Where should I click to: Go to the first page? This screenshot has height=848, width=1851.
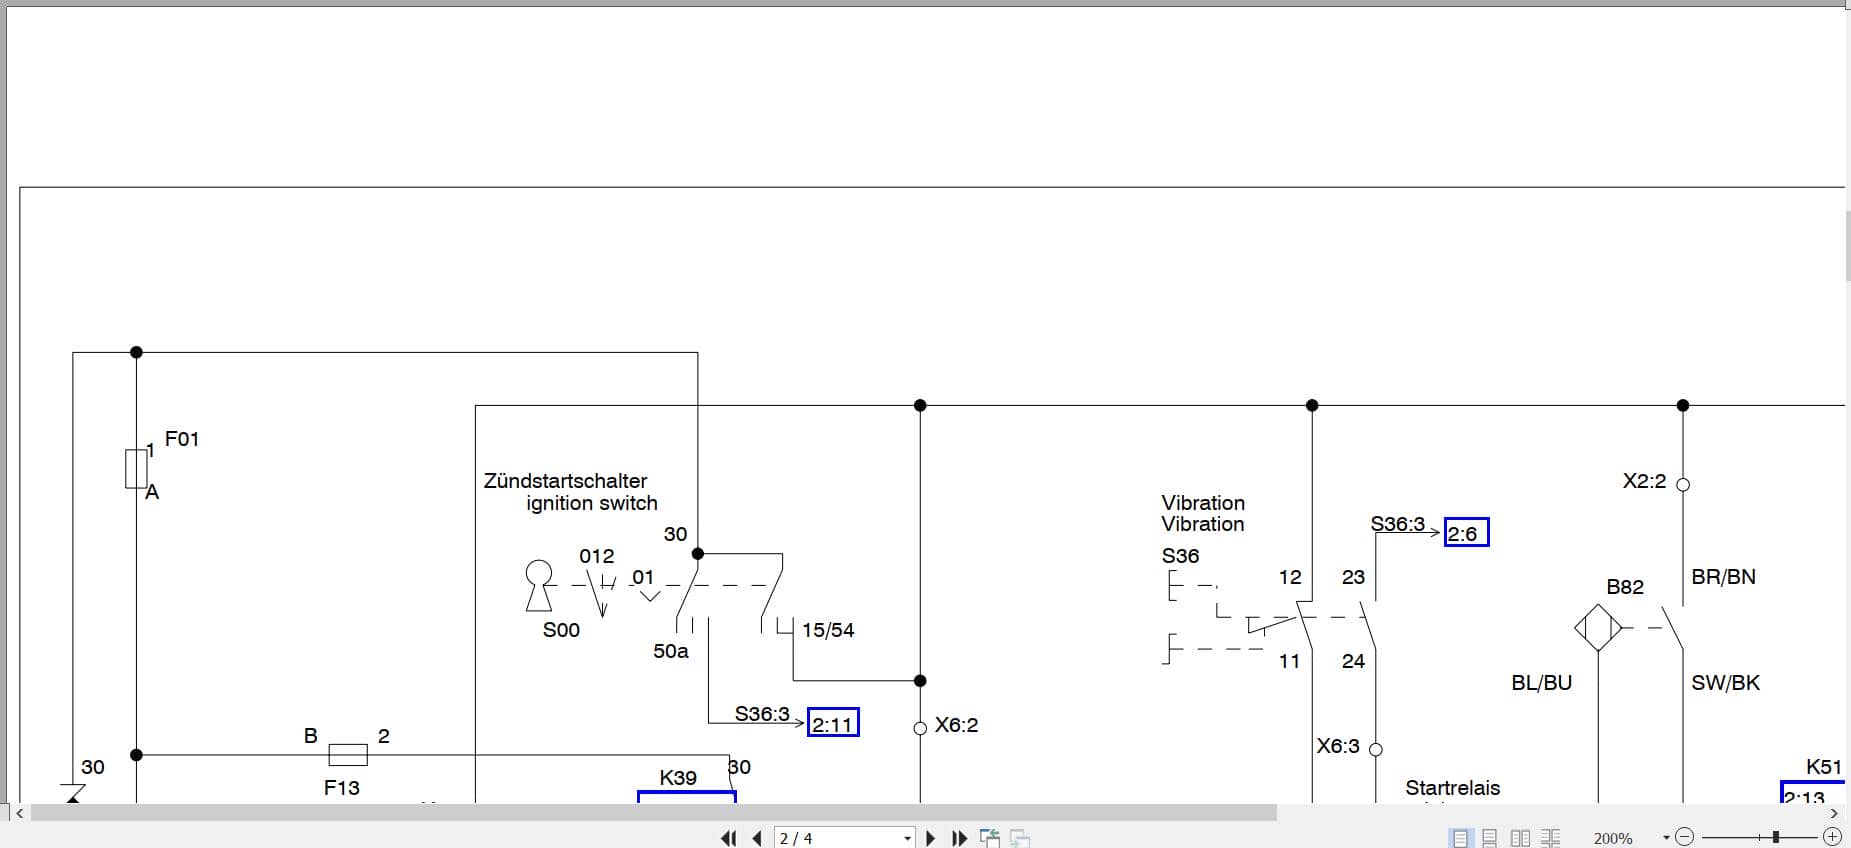728,838
